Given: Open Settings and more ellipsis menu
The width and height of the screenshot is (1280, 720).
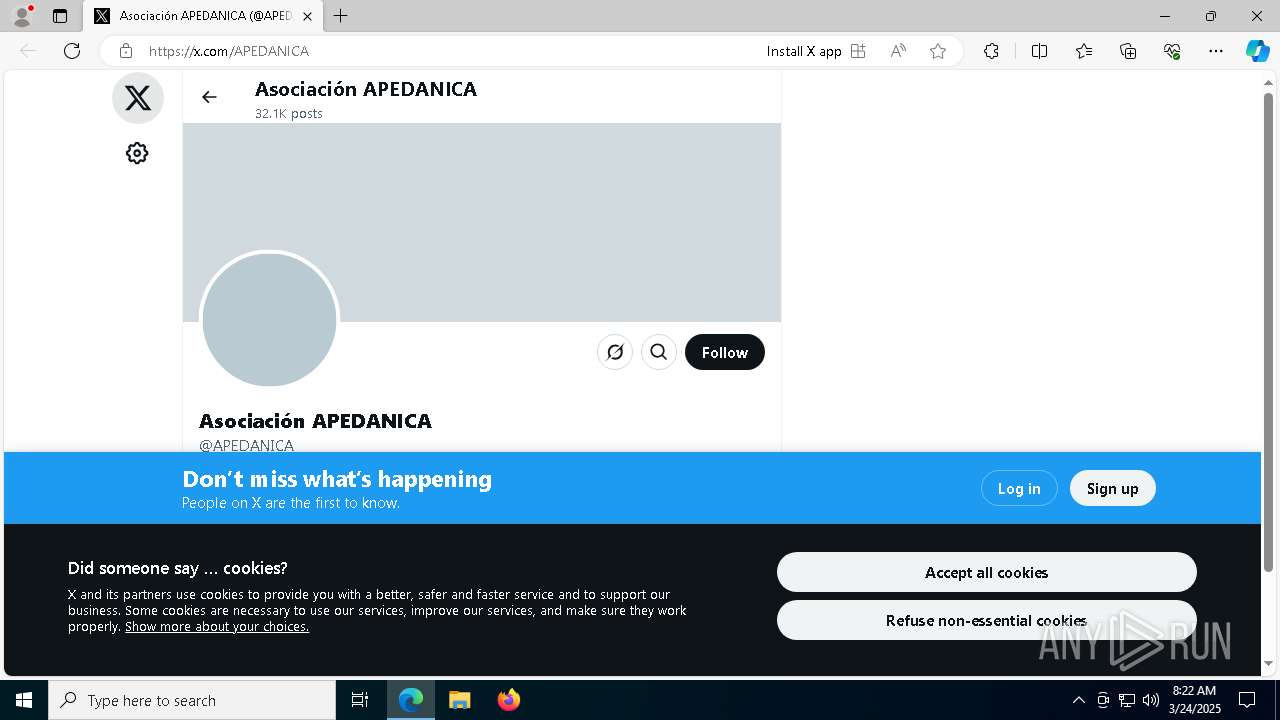Looking at the screenshot, I should tap(1216, 51).
